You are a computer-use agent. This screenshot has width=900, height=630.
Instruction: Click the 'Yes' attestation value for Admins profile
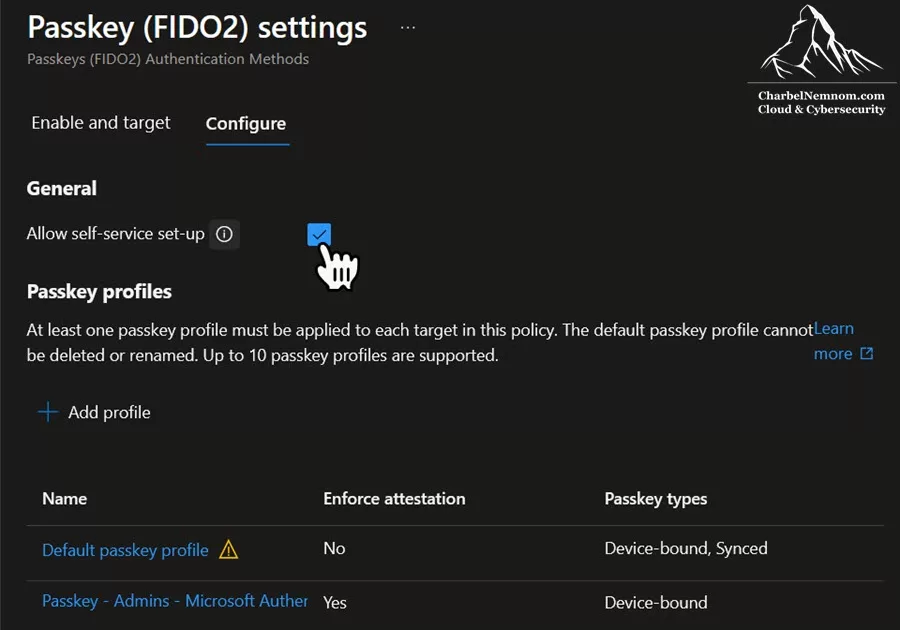click(335, 602)
